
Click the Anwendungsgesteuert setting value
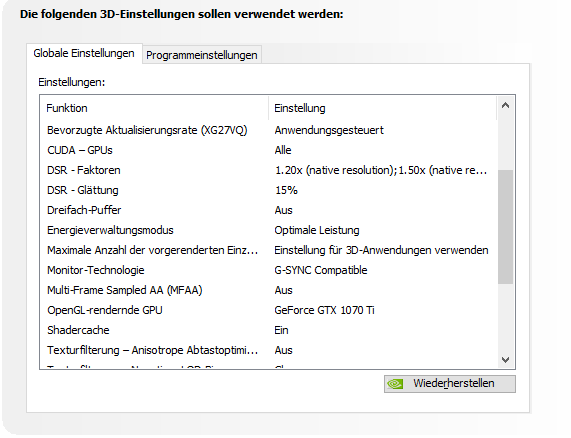[x=329, y=130]
